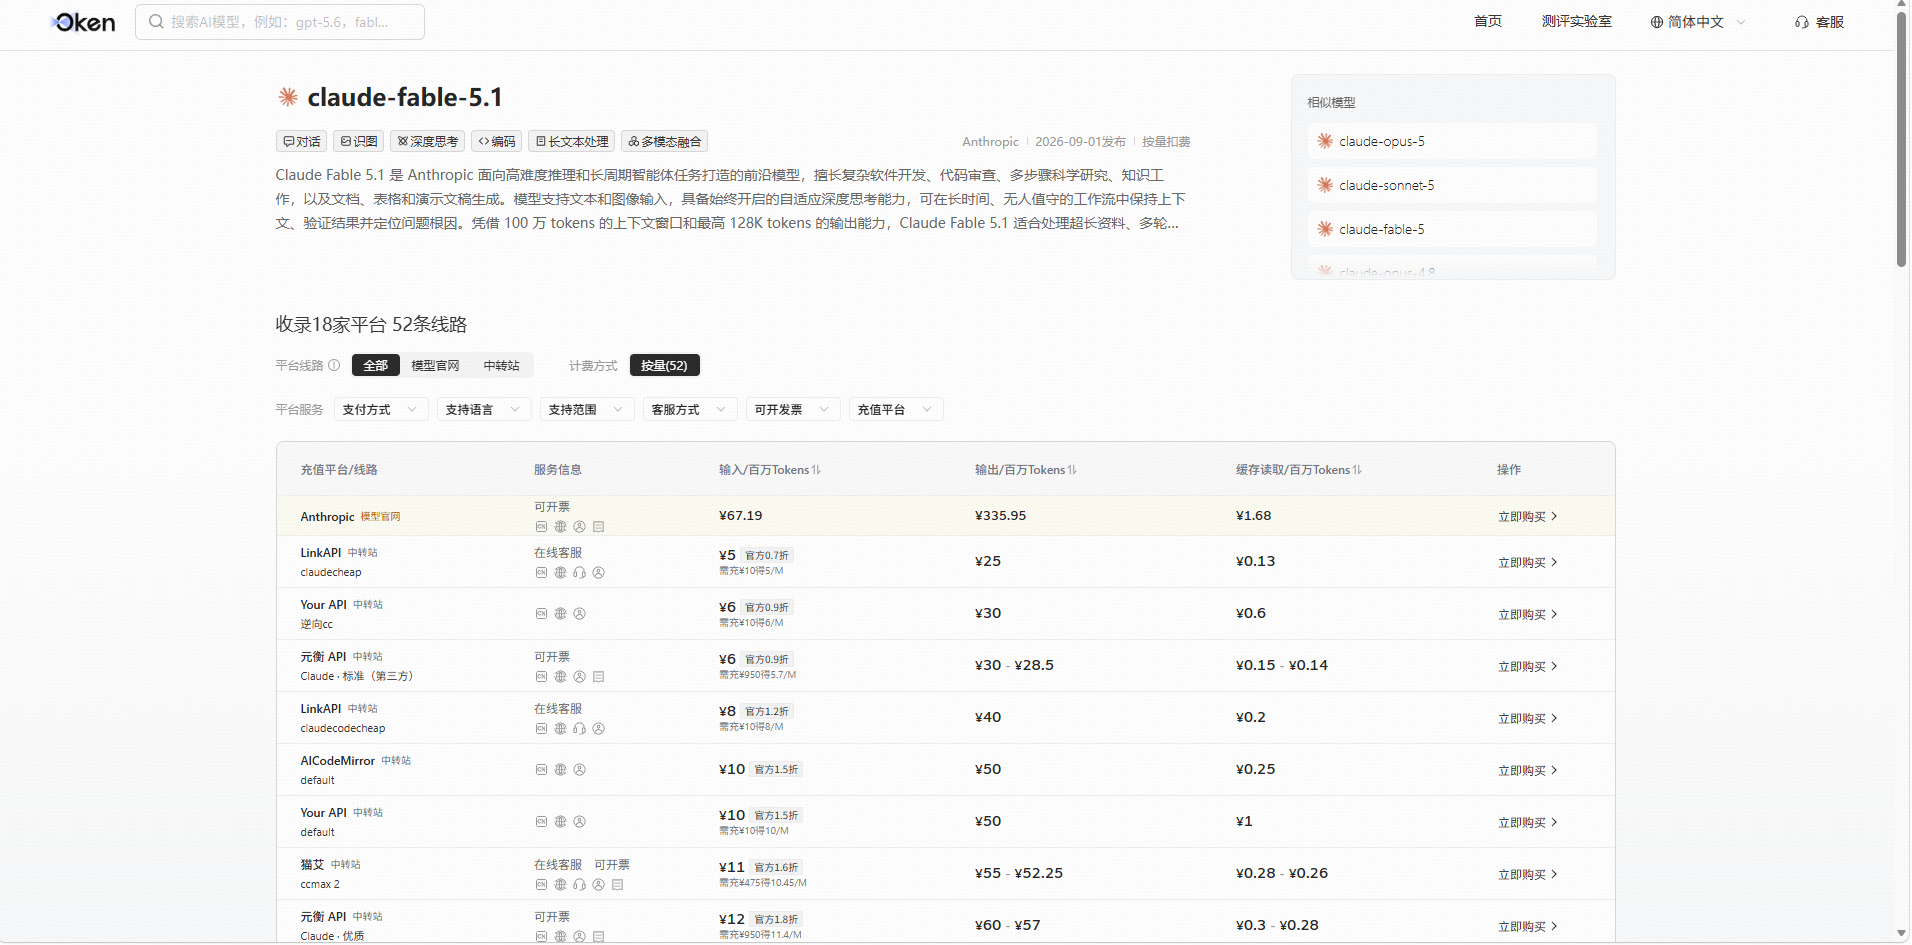Click the user icon in the Your API default row
The image size is (1912, 945).
tap(579, 821)
